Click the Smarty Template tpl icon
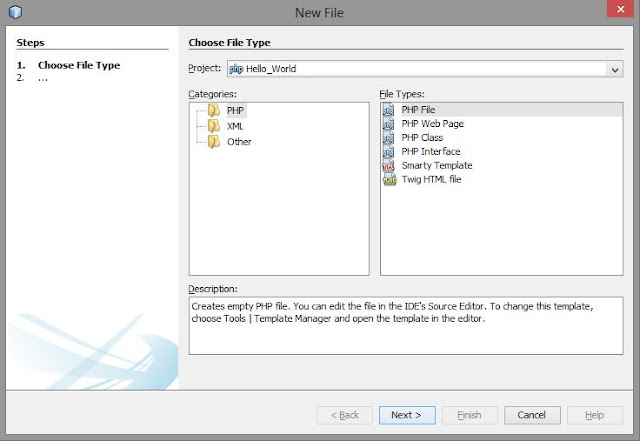 pyautogui.click(x=389, y=165)
